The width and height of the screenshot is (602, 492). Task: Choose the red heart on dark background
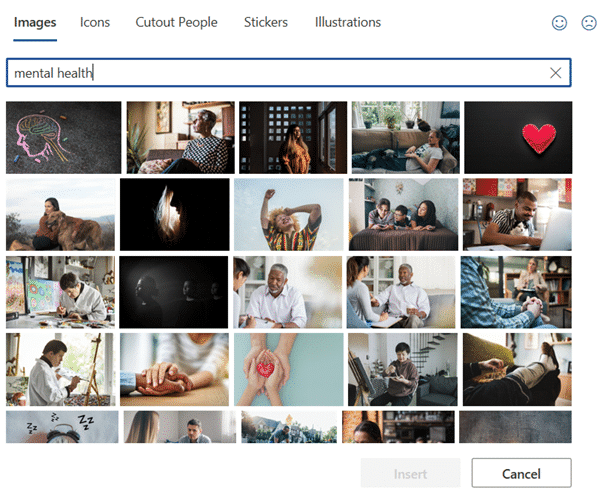(x=518, y=137)
